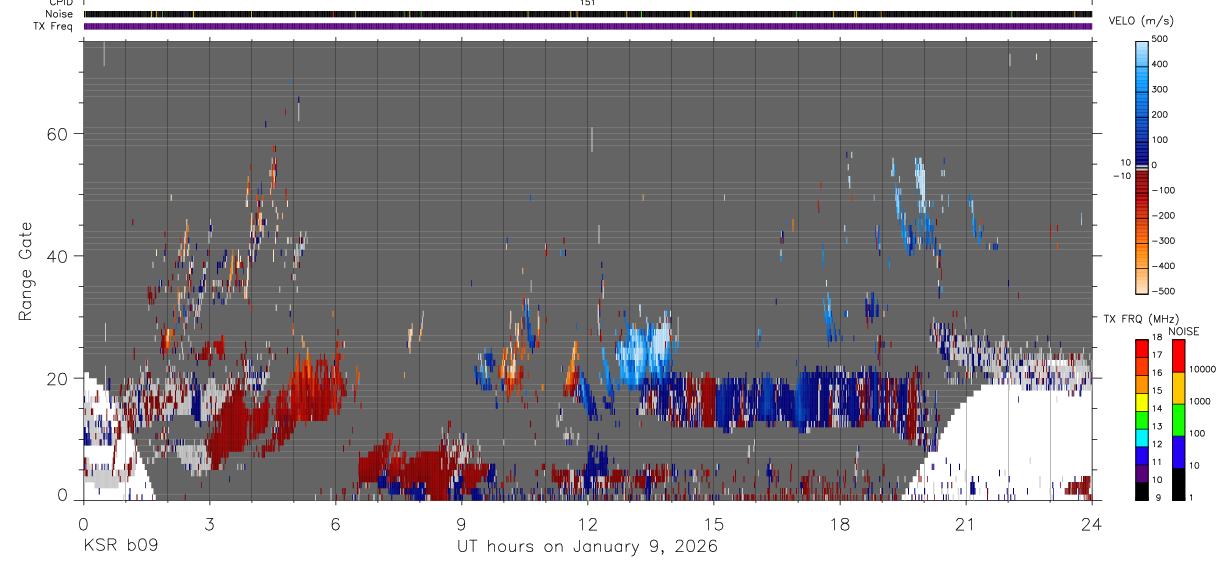Click the '200' tick on velocity scale
This screenshot has height=567, width=1228.
point(1162,114)
